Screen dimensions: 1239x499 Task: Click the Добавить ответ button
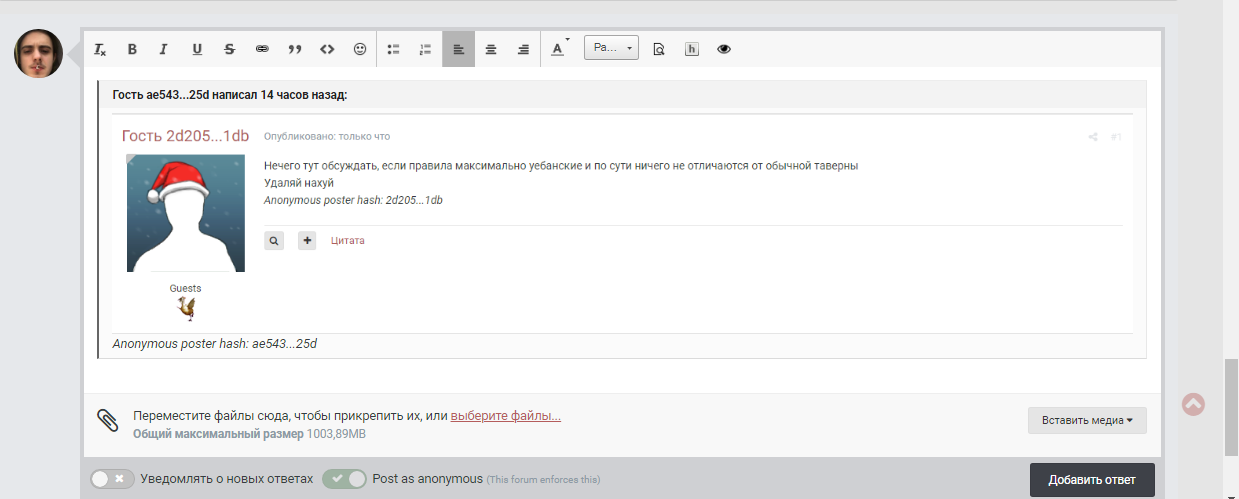coord(1091,480)
